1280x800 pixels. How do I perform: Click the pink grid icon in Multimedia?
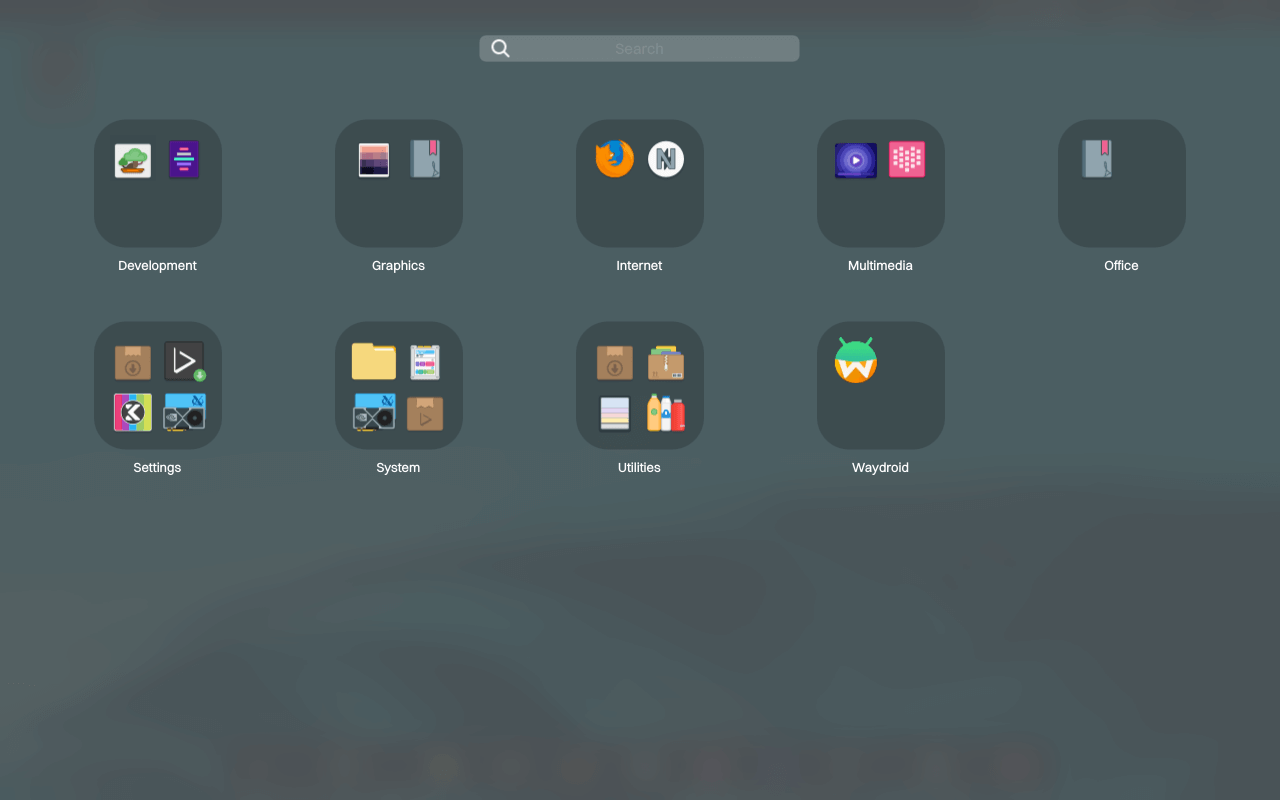906,158
